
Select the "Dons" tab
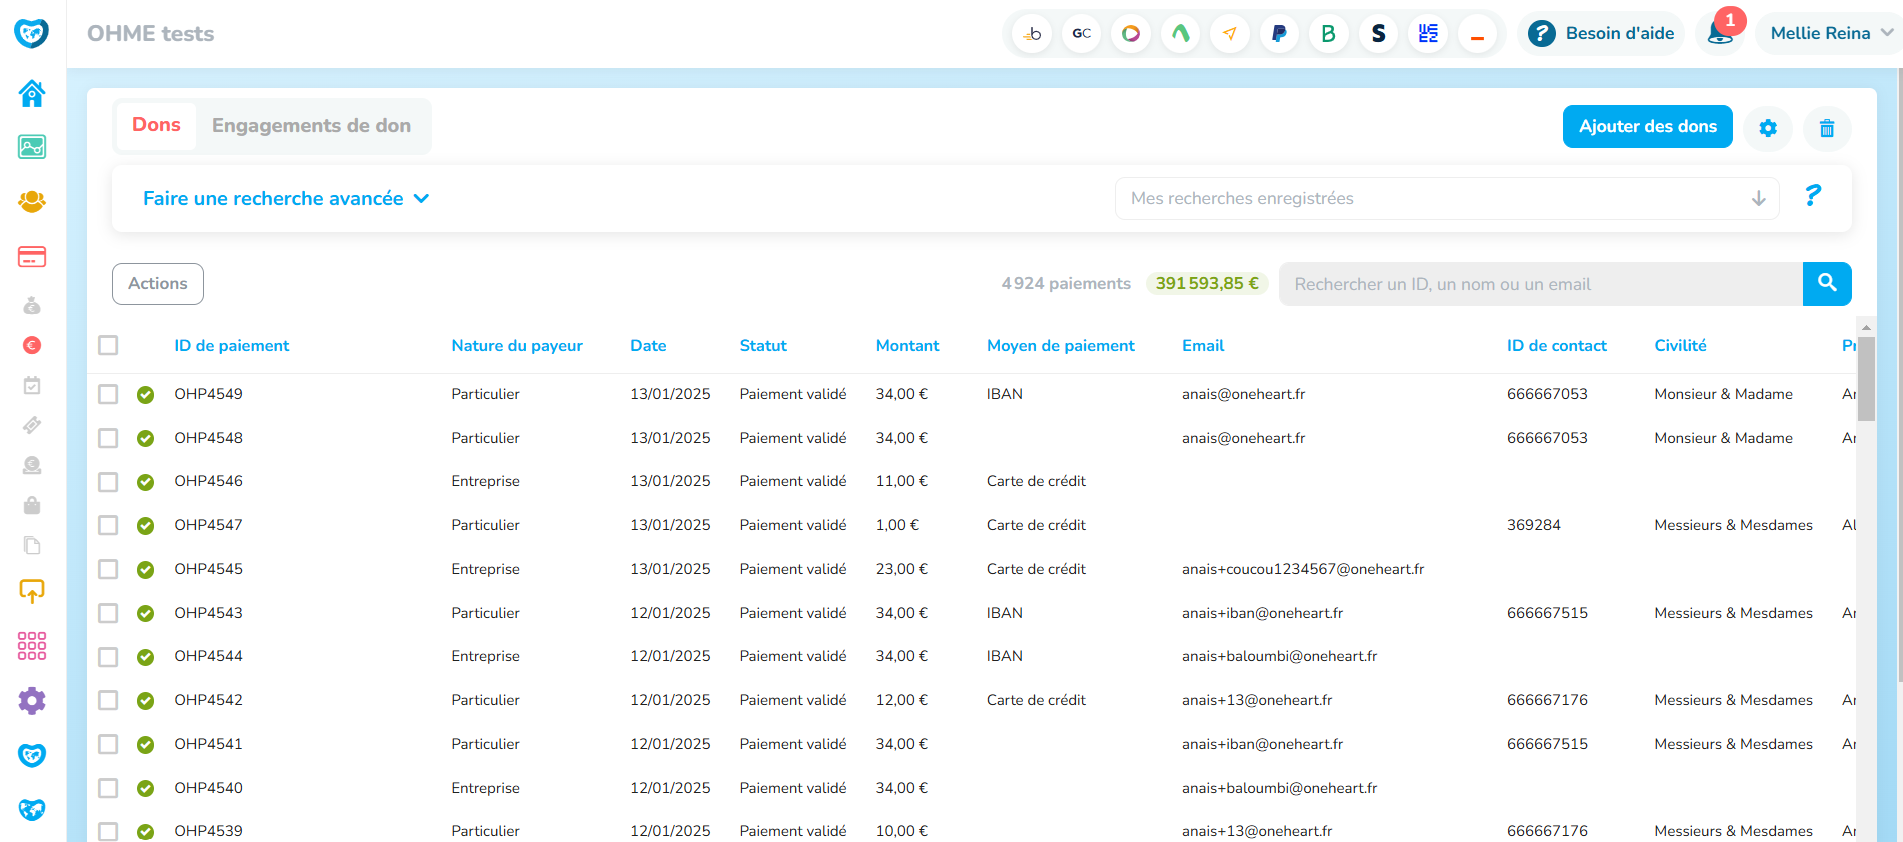[156, 125]
